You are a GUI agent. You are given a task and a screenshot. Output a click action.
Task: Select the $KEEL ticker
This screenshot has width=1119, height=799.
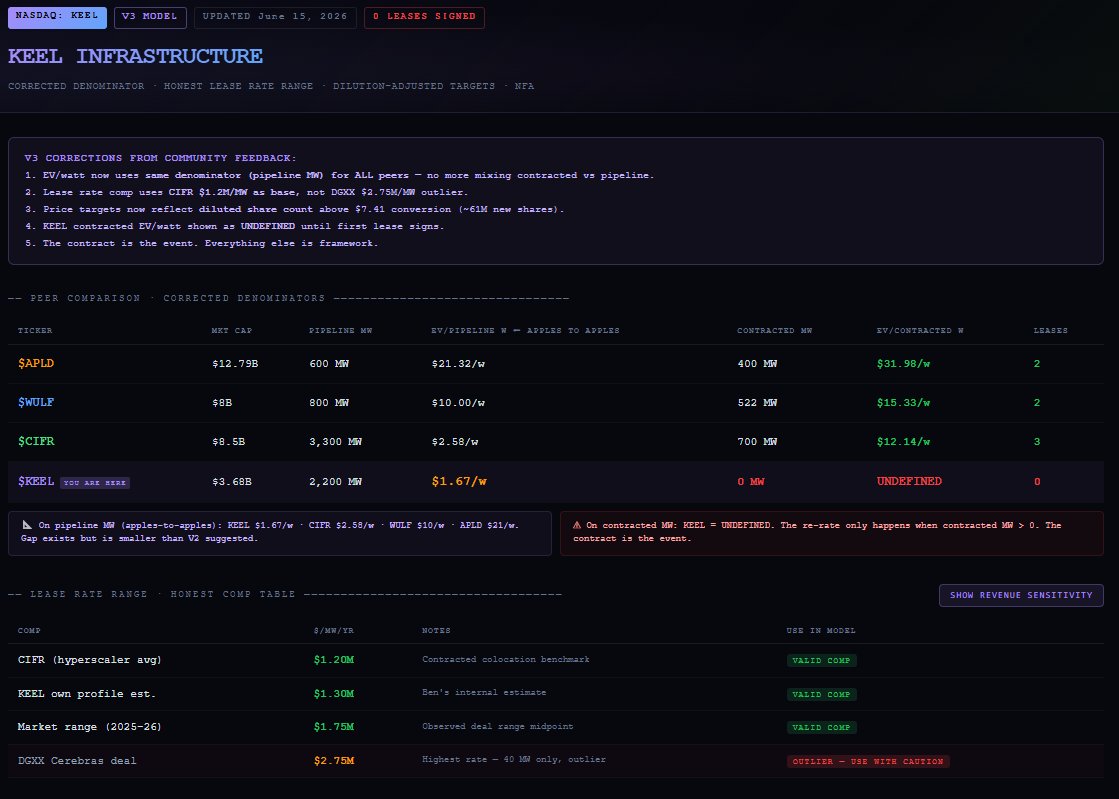(36, 482)
